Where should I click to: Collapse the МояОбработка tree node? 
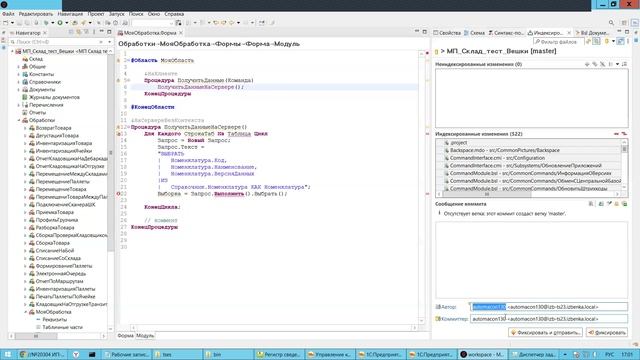click(x=25, y=312)
